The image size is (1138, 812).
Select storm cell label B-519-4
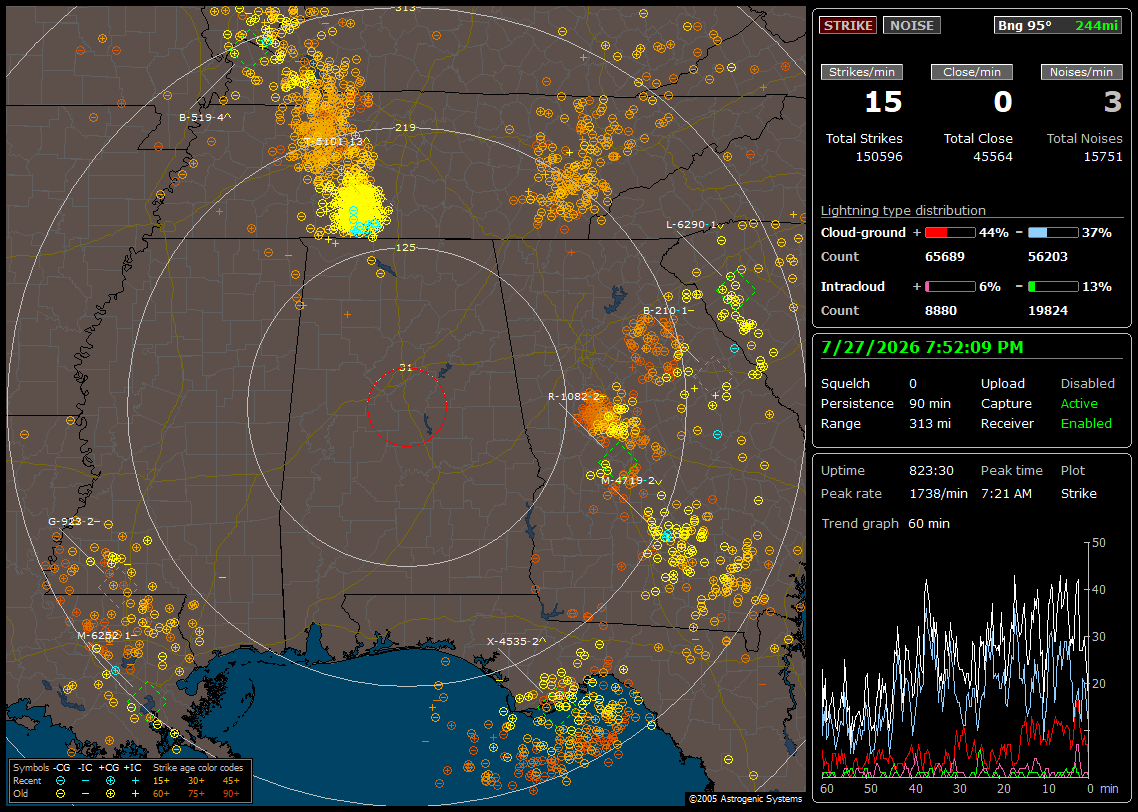coord(205,117)
